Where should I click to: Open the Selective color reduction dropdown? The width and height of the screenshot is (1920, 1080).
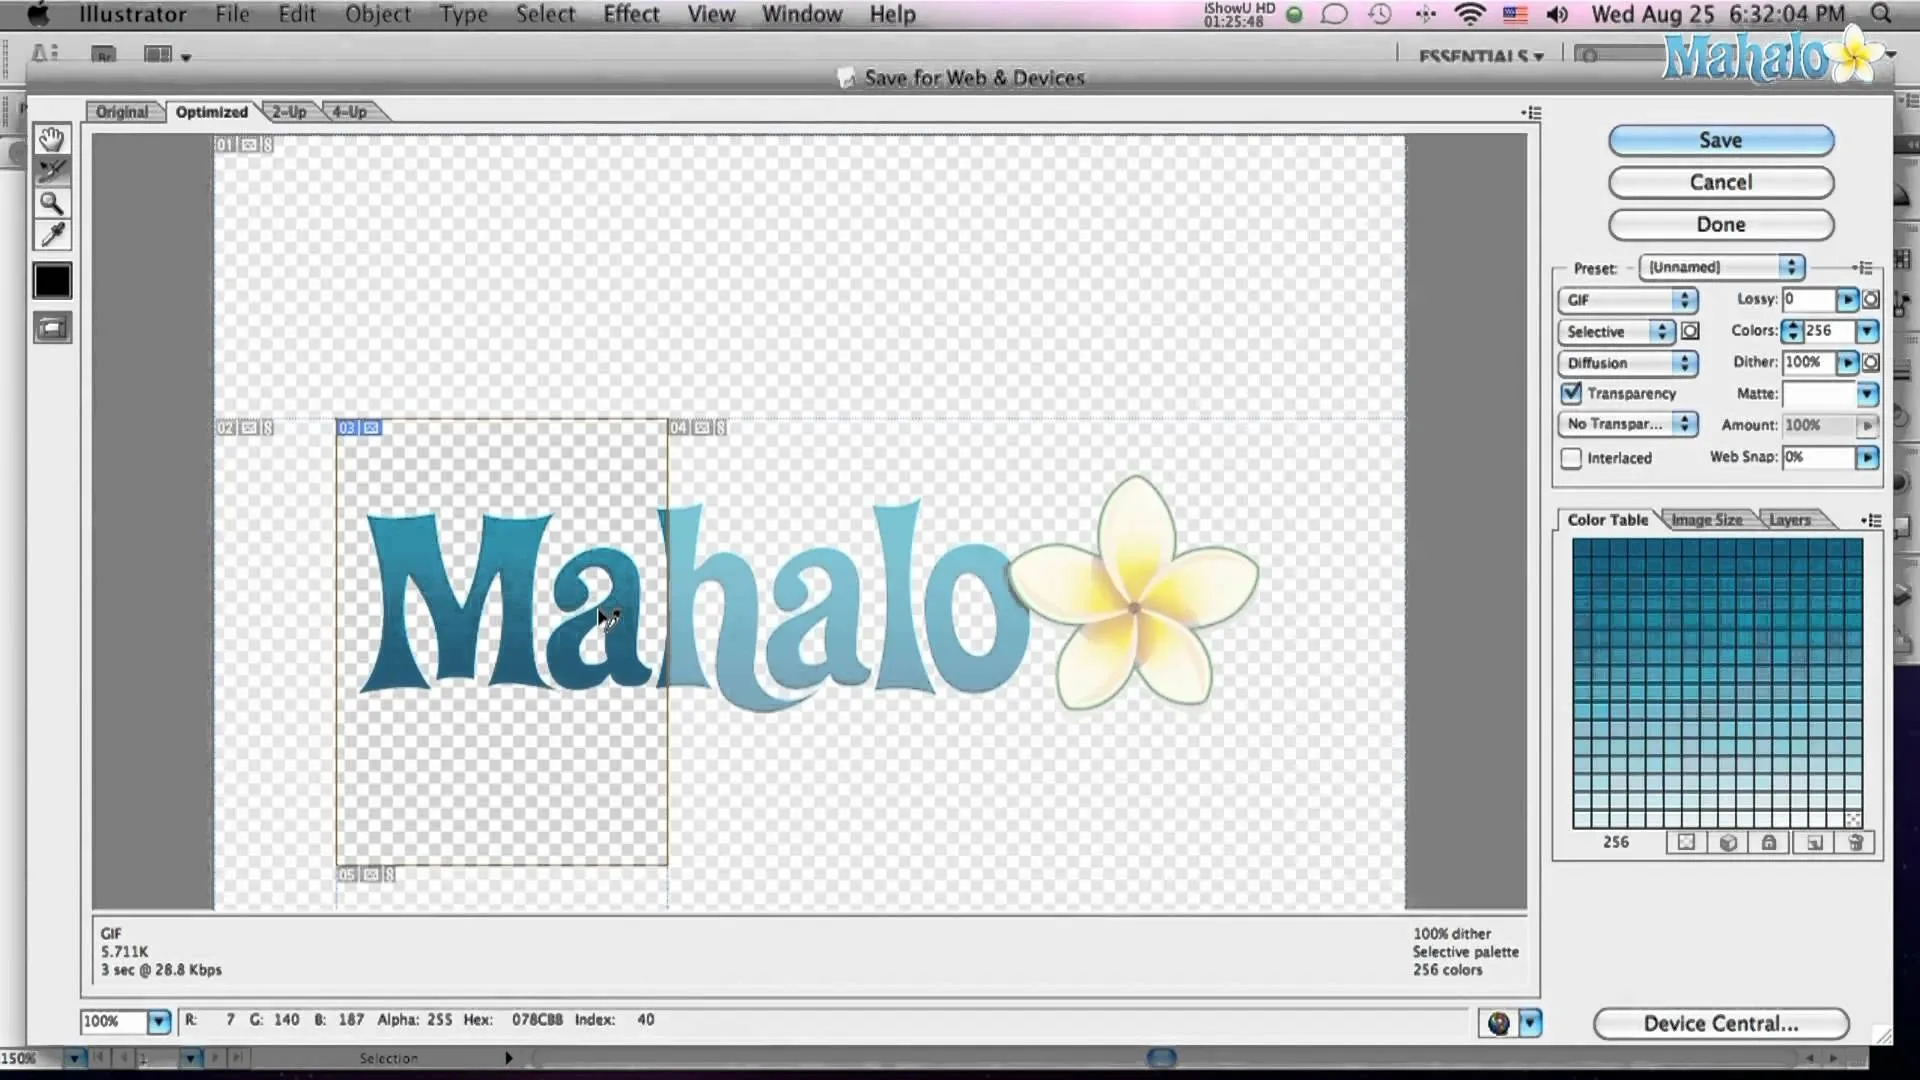pyautogui.click(x=1615, y=331)
